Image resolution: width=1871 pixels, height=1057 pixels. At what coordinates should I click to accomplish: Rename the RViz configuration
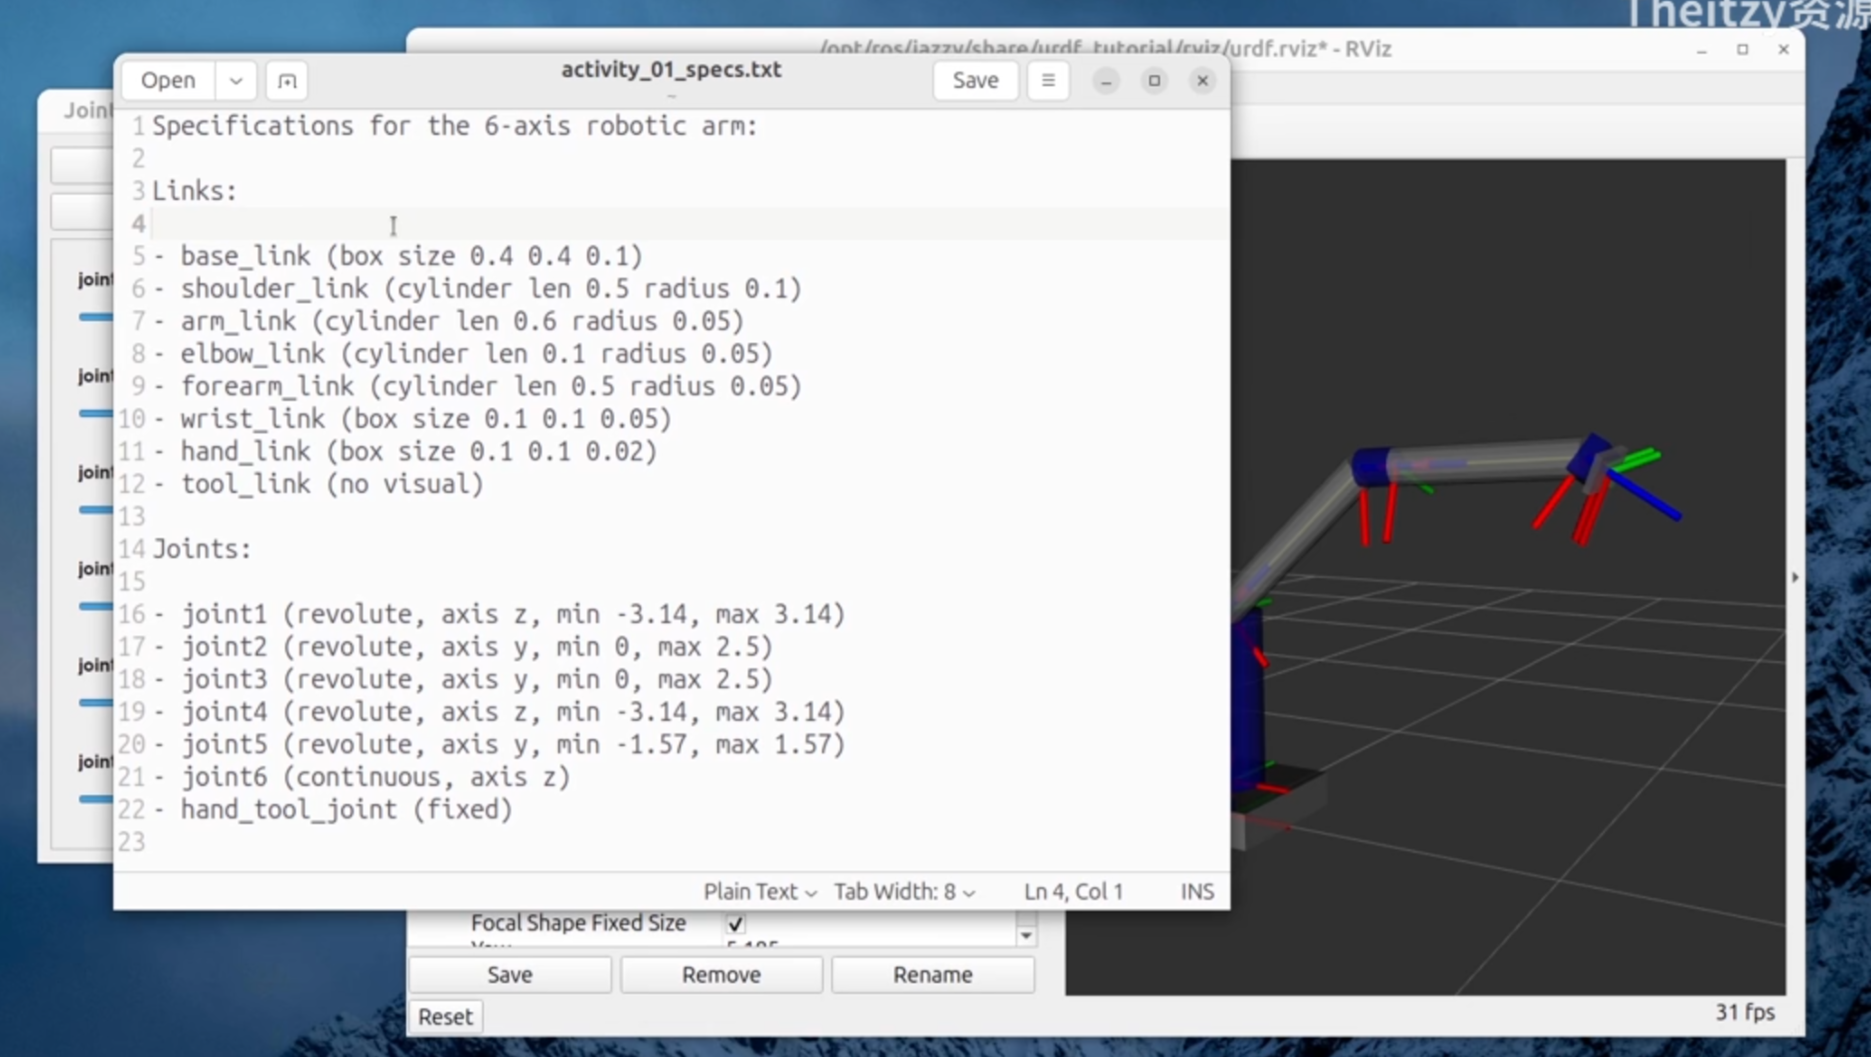[x=931, y=974]
